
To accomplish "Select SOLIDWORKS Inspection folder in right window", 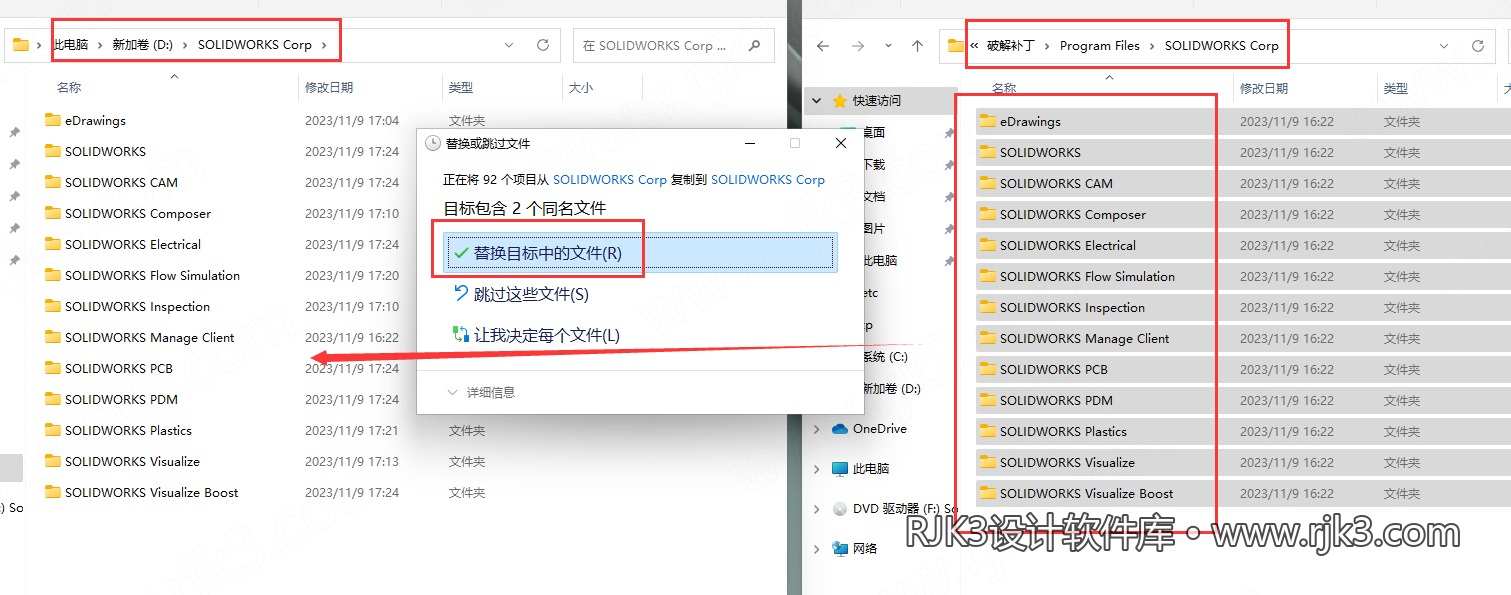I will pyautogui.click(x=1062, y=308).
